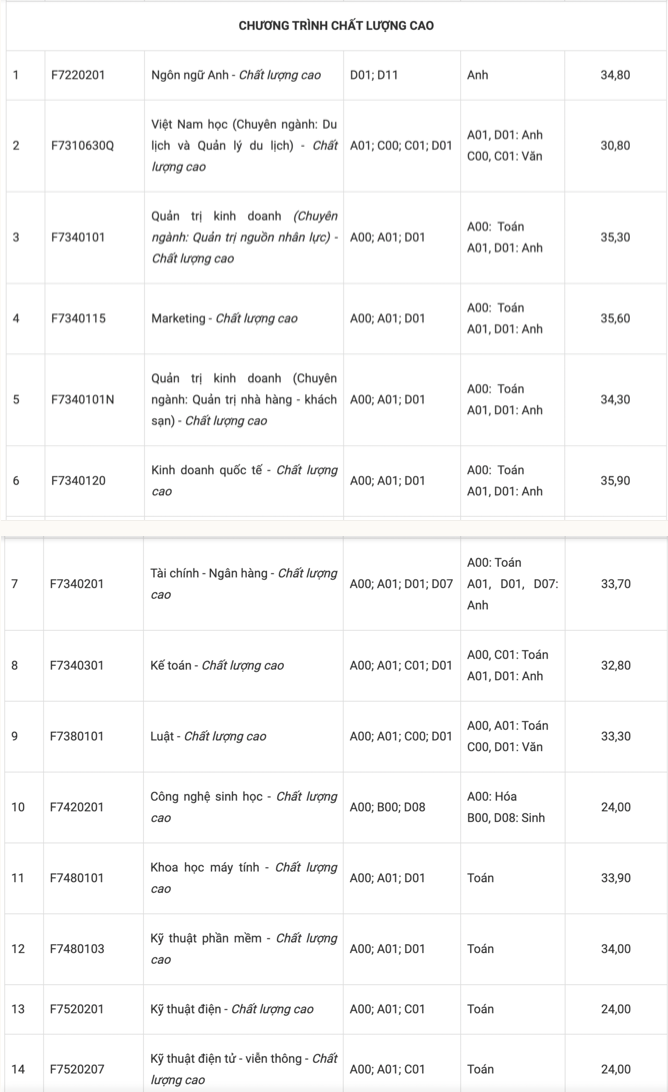
Task: Select subject combination "A00; A01; D01; D07"
Action: click(x=401, y=584)
